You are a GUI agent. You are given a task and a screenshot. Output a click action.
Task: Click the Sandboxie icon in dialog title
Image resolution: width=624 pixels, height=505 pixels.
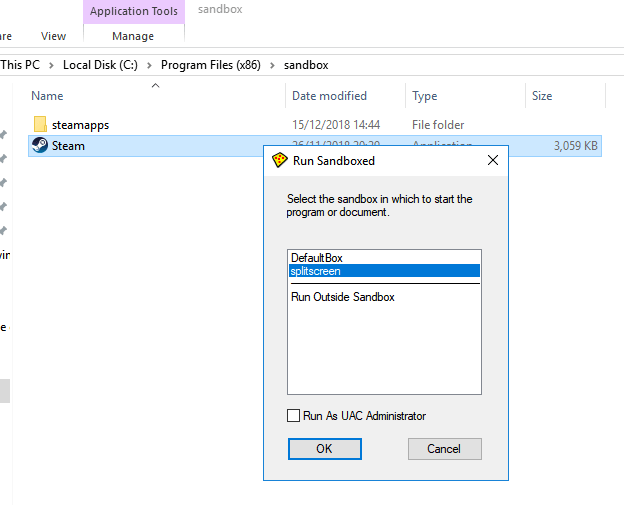point(280,160)
